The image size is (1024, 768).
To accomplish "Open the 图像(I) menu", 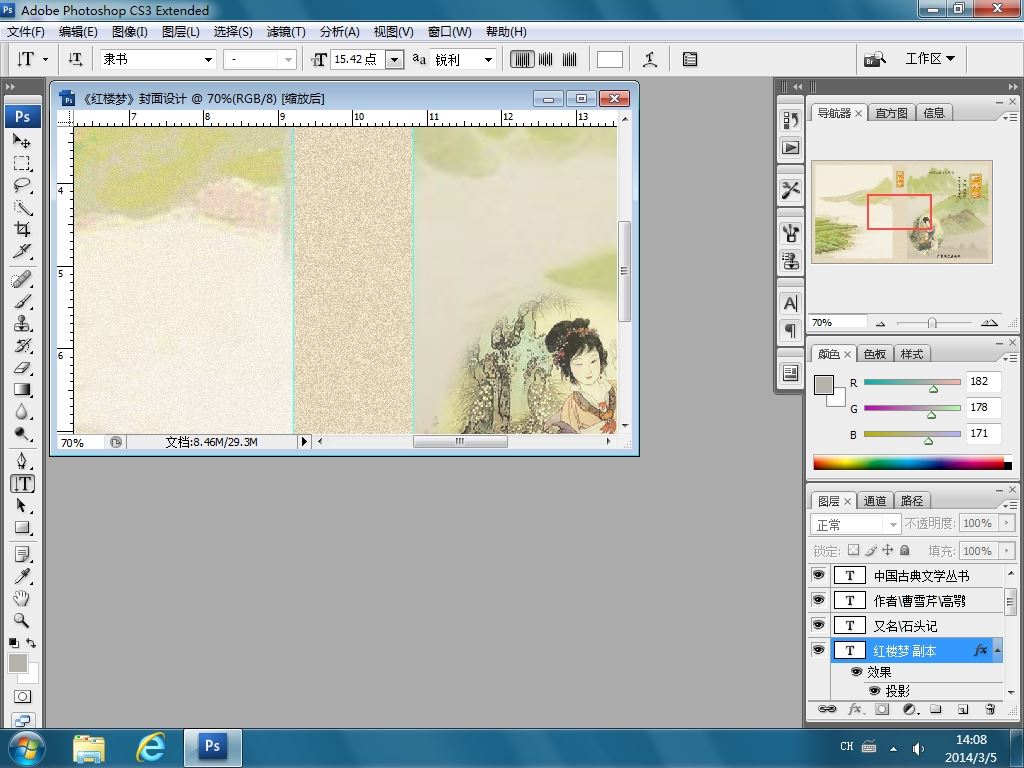I will [x=130, y=31].
